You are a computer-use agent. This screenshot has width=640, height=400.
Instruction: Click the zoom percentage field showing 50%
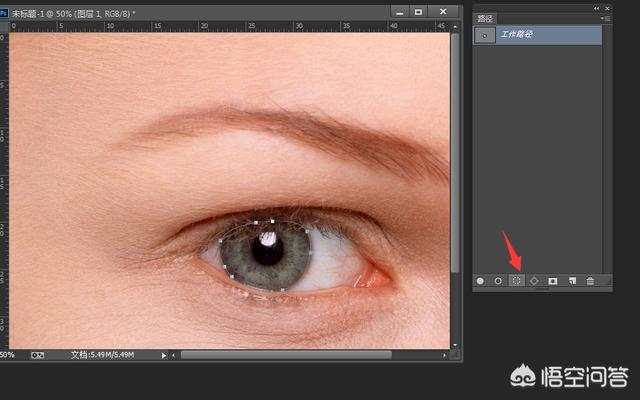tap(8, 354)
